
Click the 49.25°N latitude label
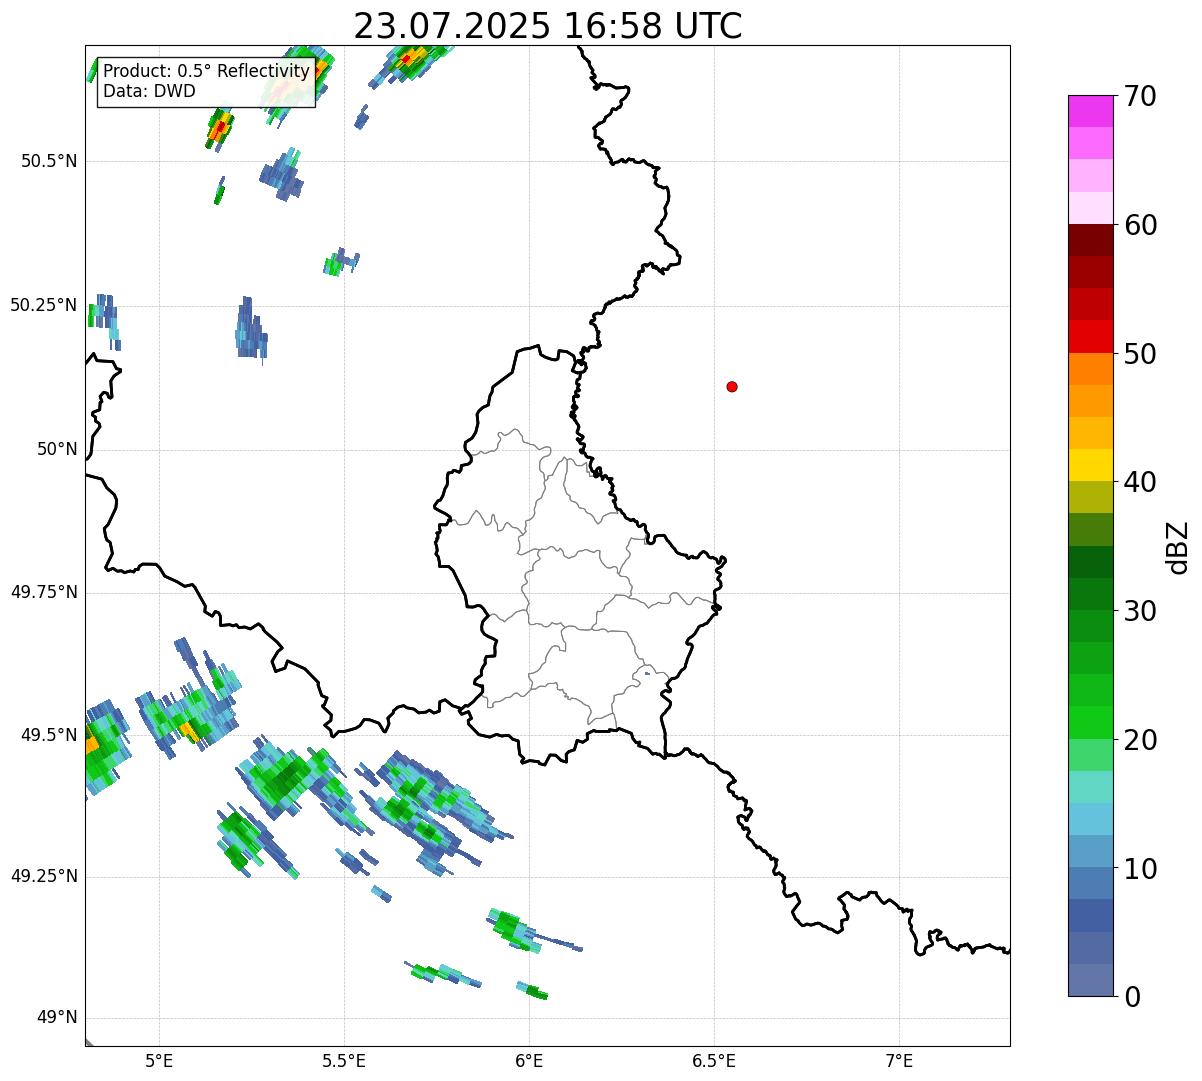coord(44,876)
